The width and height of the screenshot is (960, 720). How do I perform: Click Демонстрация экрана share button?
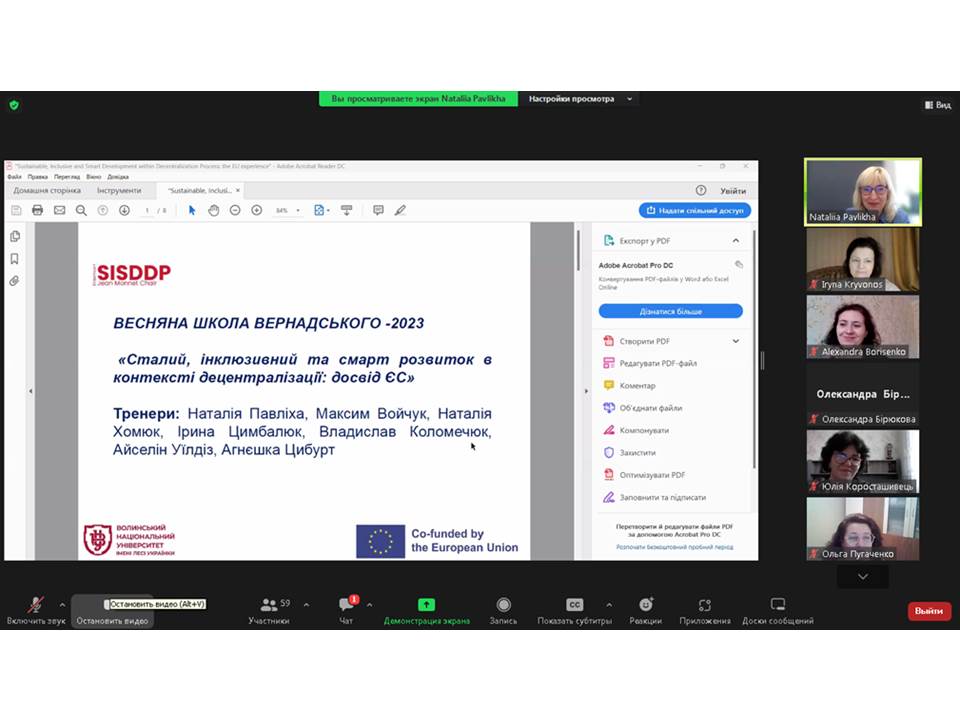(427, 610)
